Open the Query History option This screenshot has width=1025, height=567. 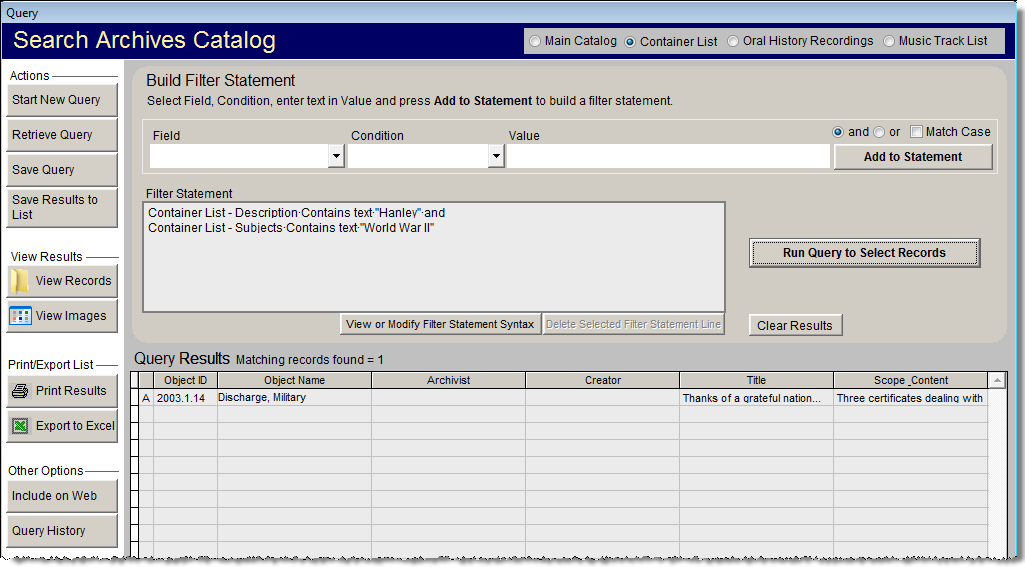coord(63,531)
